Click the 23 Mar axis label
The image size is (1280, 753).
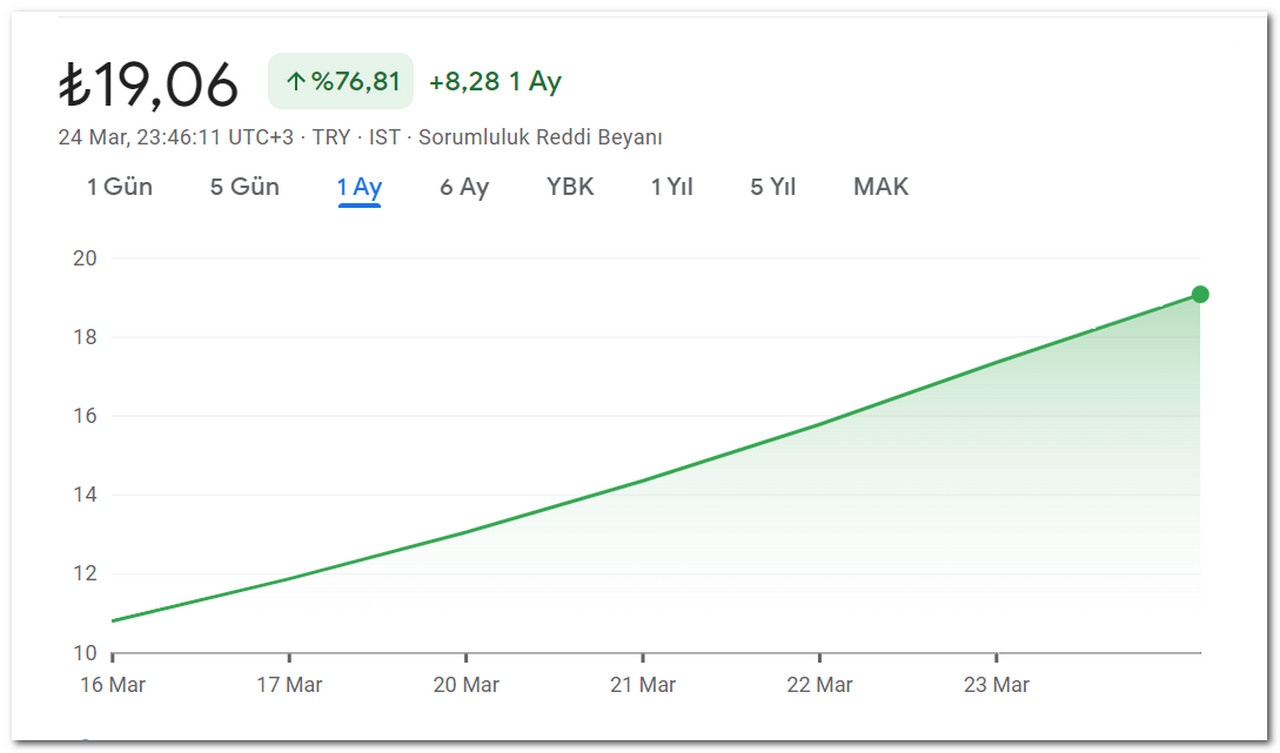996,685
